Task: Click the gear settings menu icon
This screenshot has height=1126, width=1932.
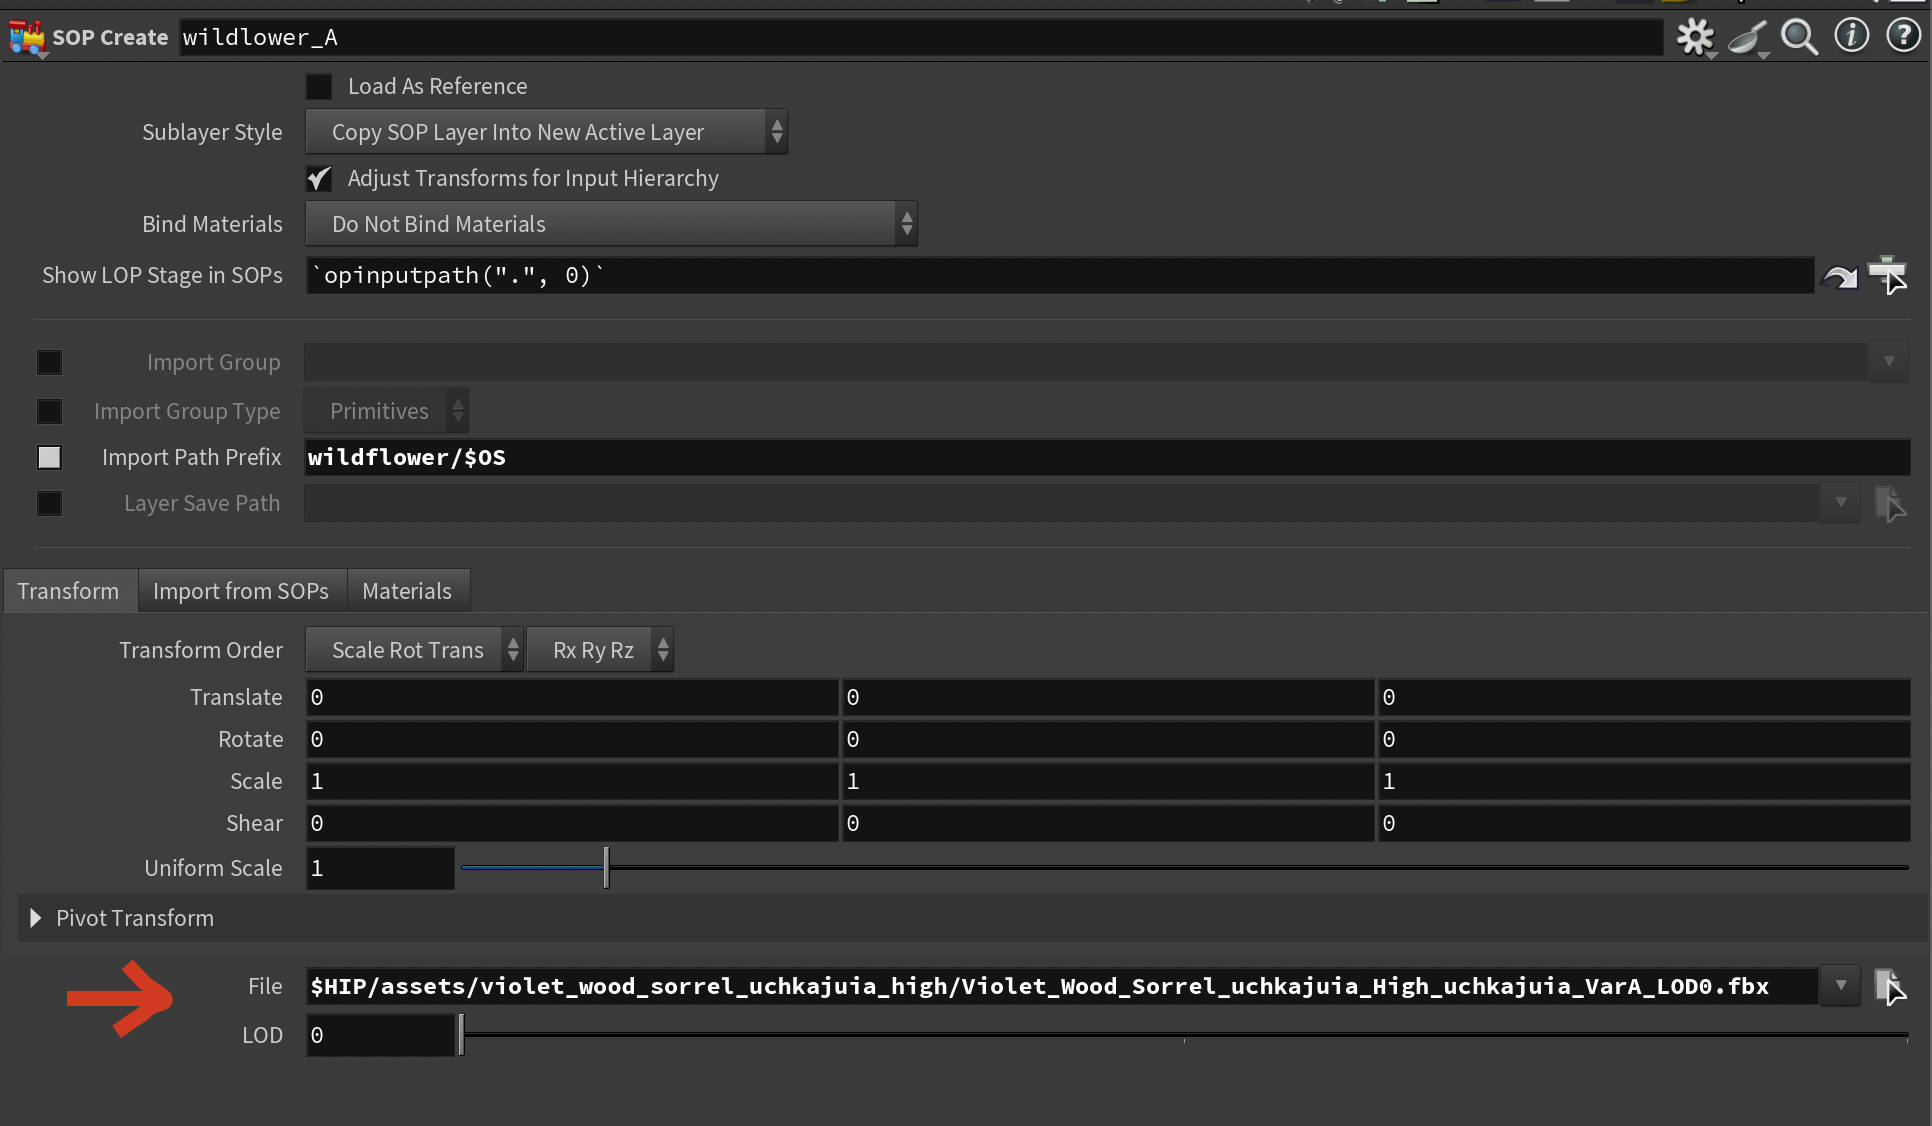Action: tap(1695, 38)
